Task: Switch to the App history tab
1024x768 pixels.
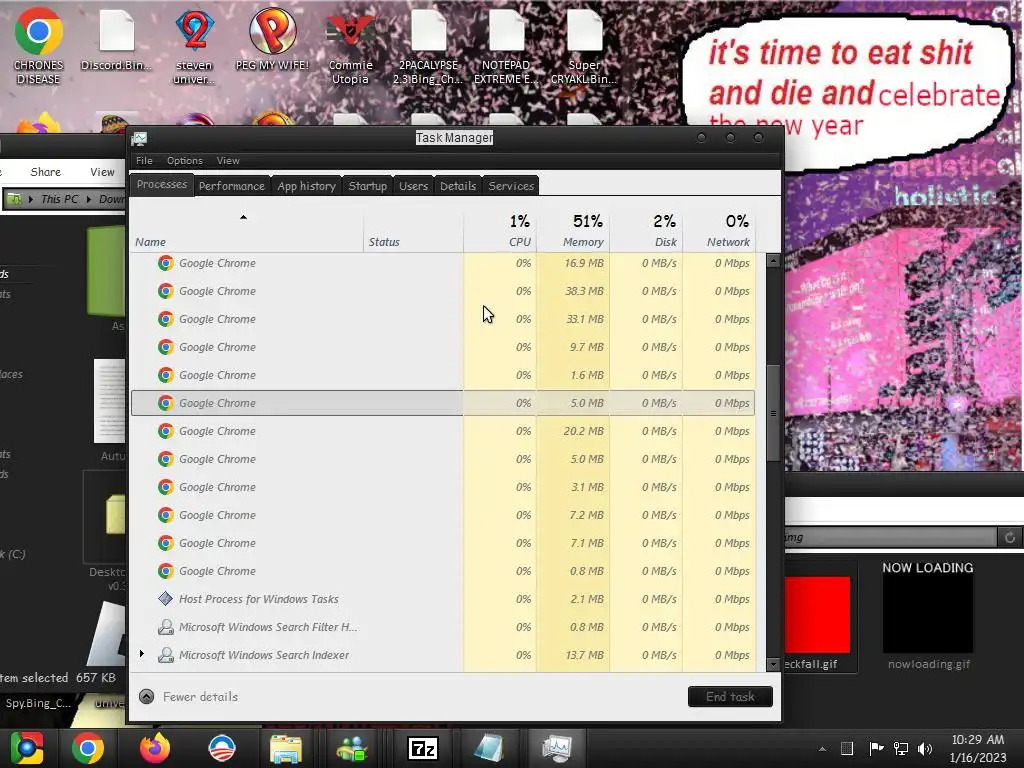Action: point(306,186)
